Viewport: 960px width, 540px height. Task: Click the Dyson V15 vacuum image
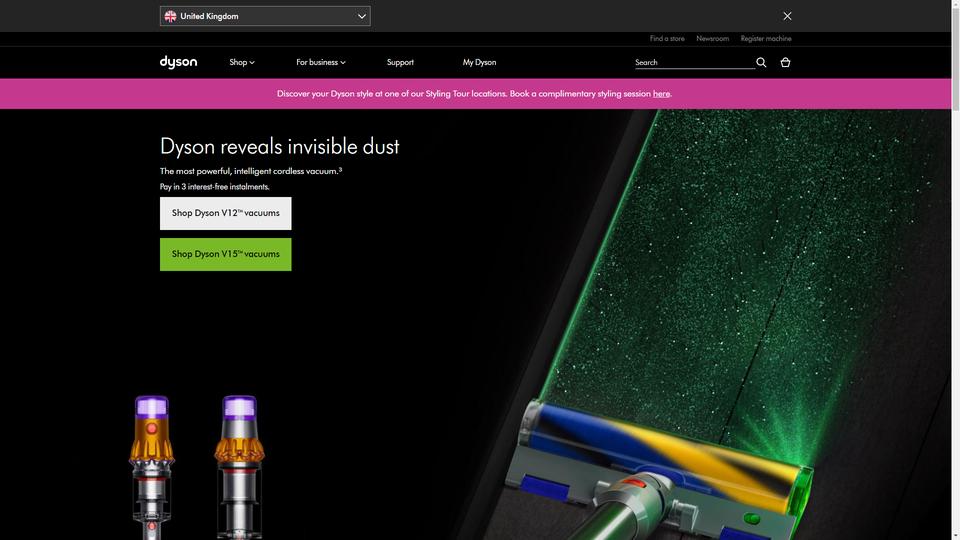239,467
